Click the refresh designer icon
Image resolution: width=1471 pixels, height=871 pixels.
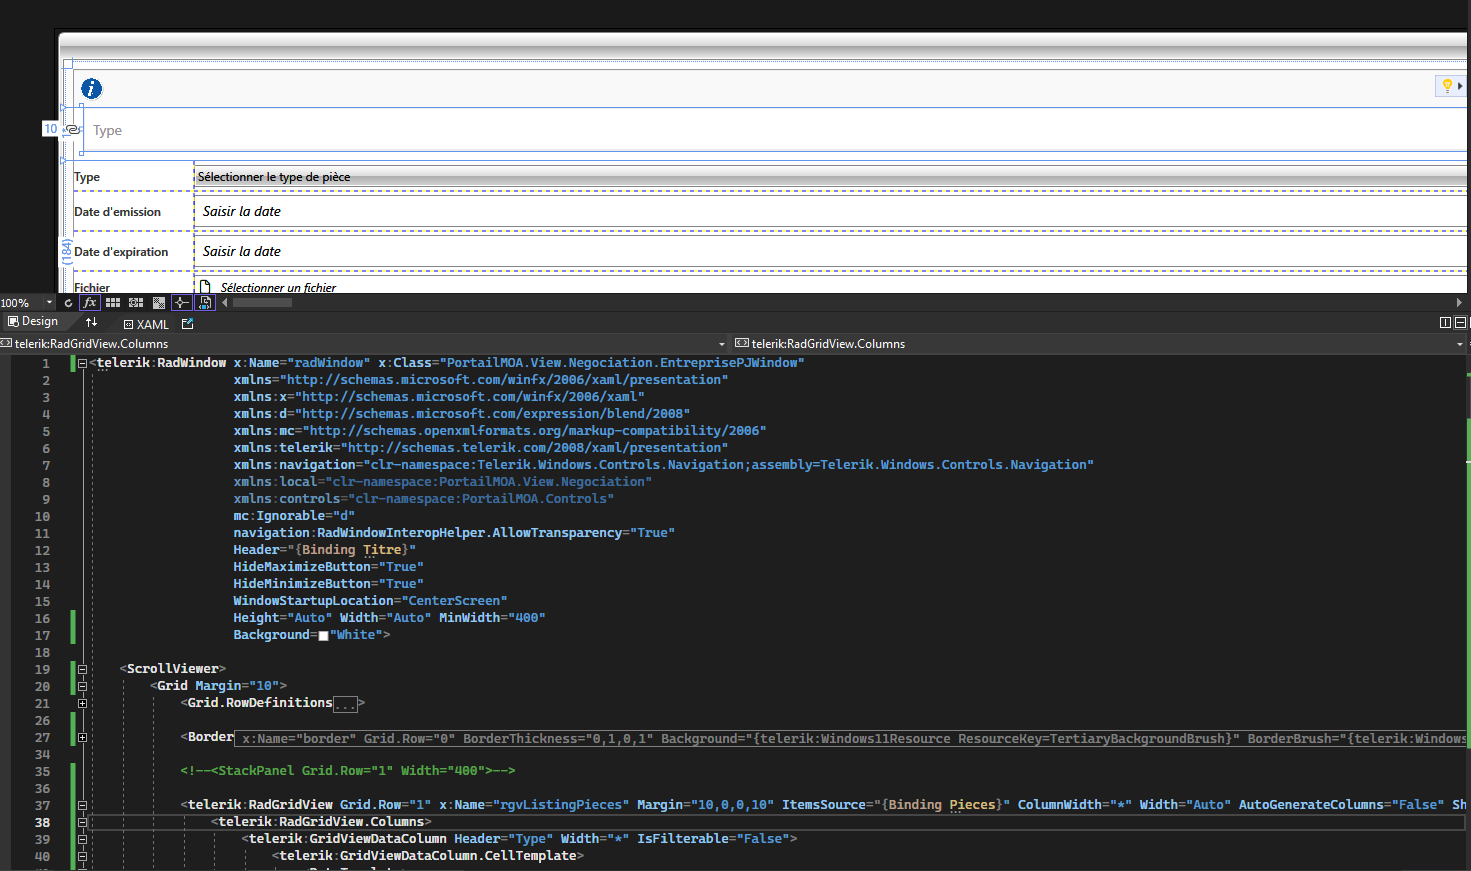pos(68,303)
